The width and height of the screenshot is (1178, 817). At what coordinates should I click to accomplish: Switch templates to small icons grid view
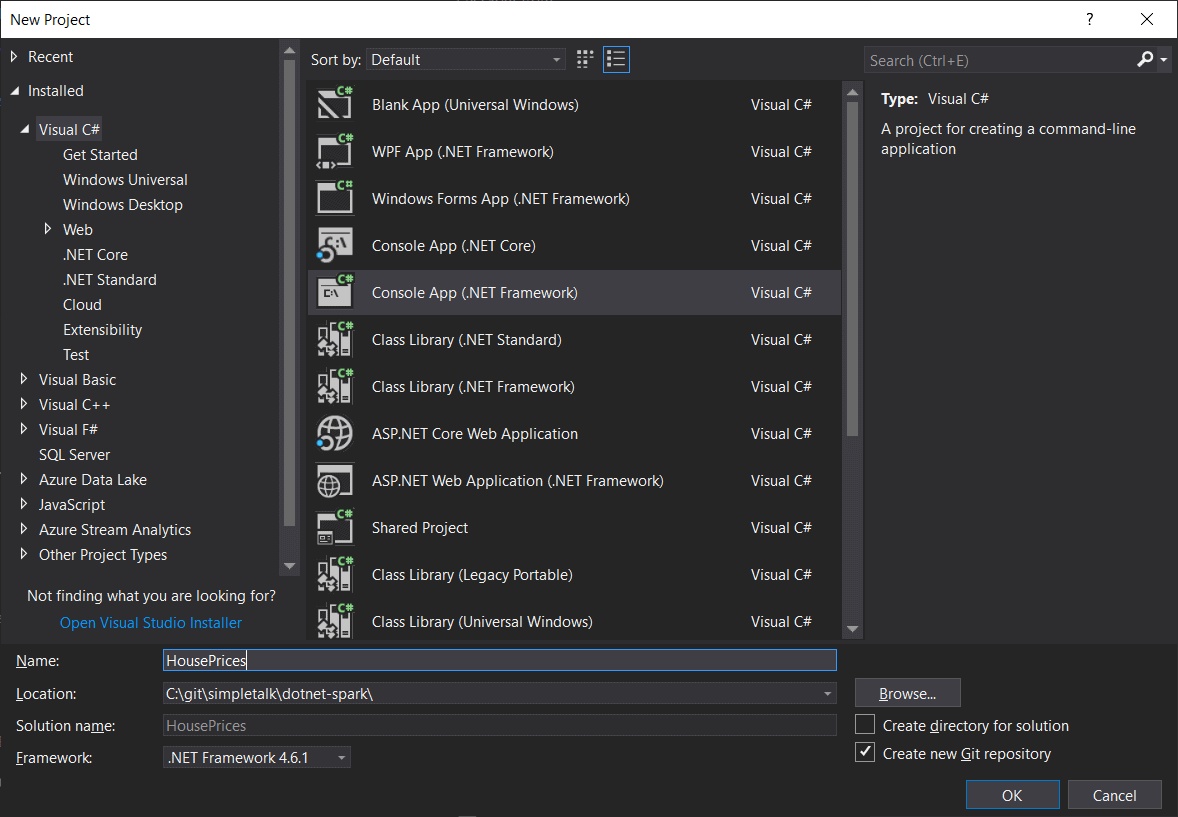(x=585, y=59)
